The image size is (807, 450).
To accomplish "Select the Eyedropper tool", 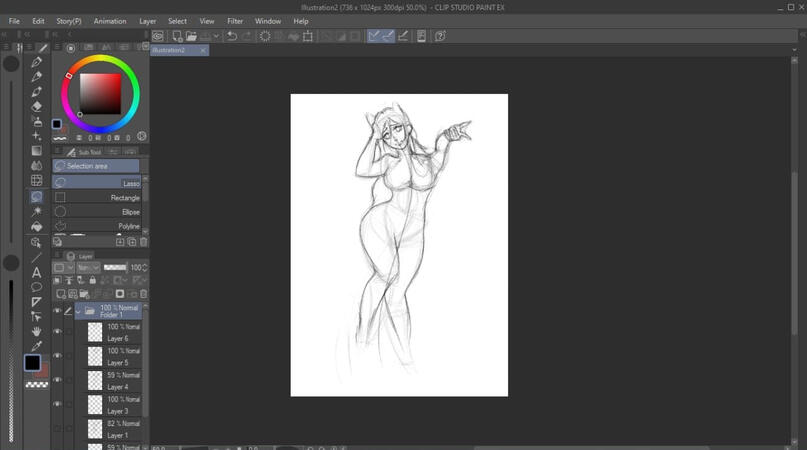I will pos(37,346).
